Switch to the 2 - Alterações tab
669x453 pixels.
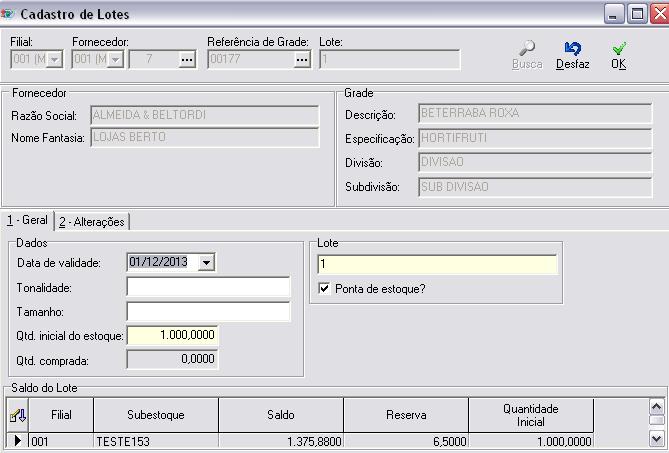[x=92, y=222]
